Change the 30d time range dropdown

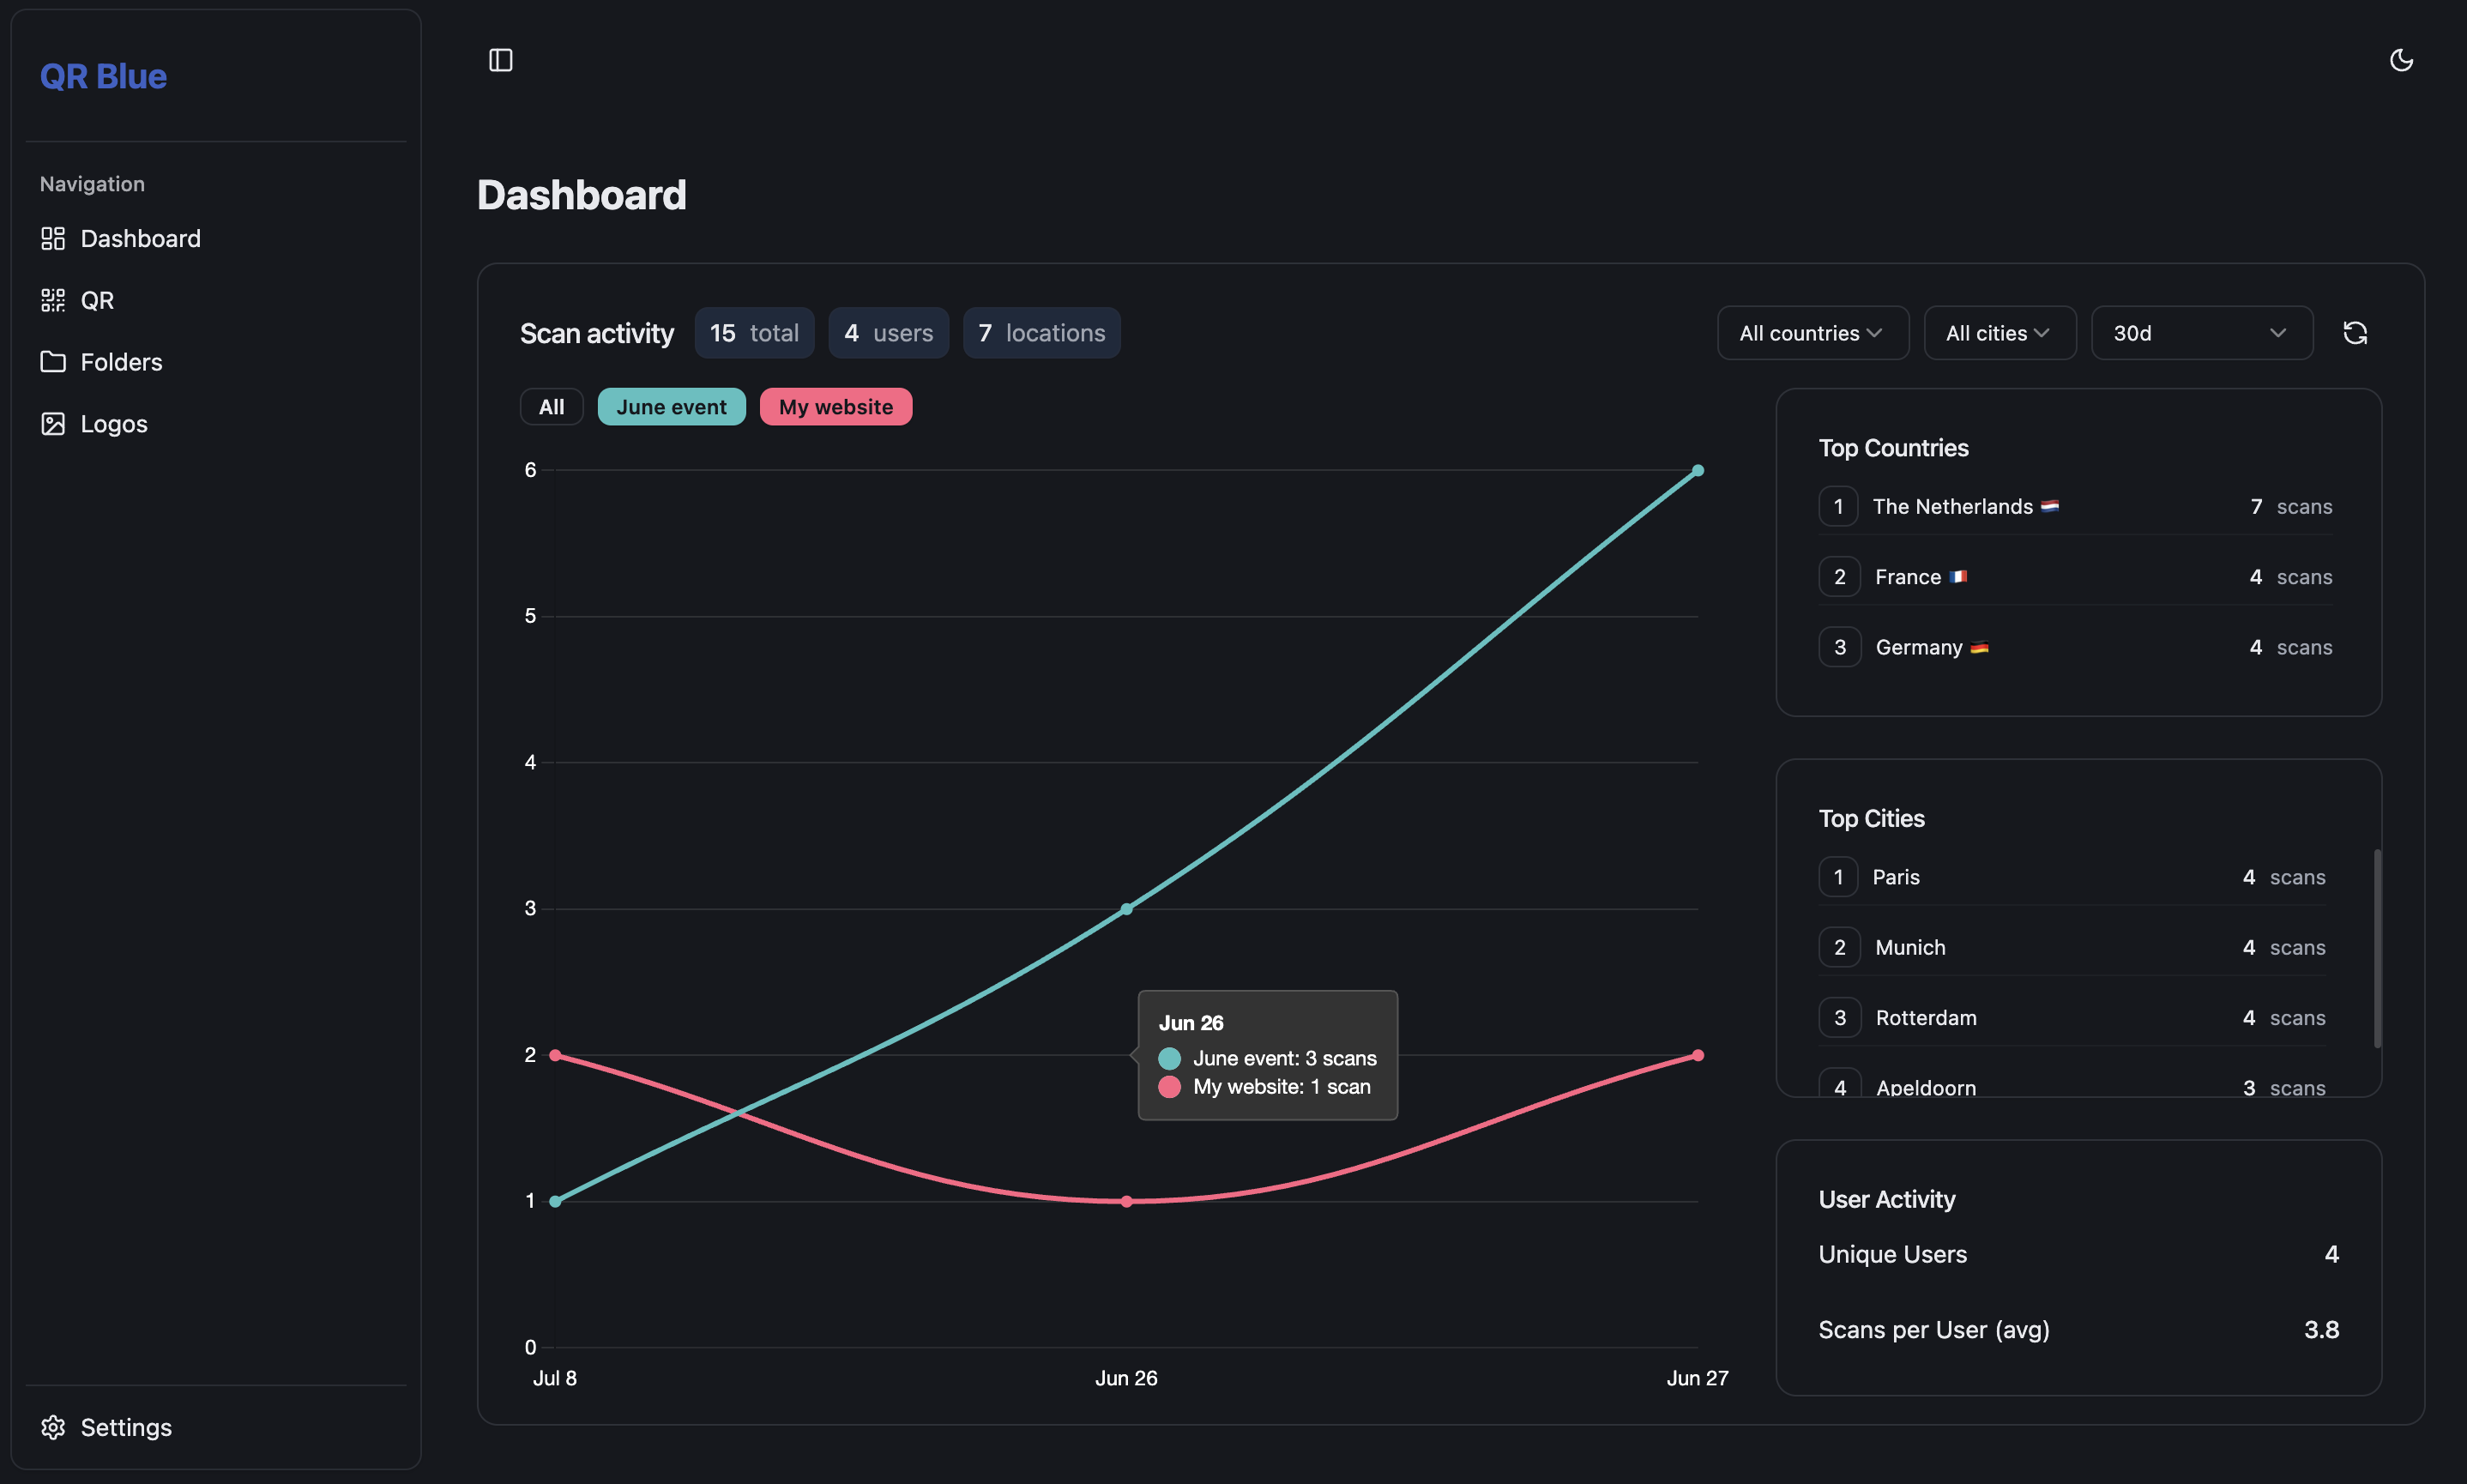[x=2202, y=332]
